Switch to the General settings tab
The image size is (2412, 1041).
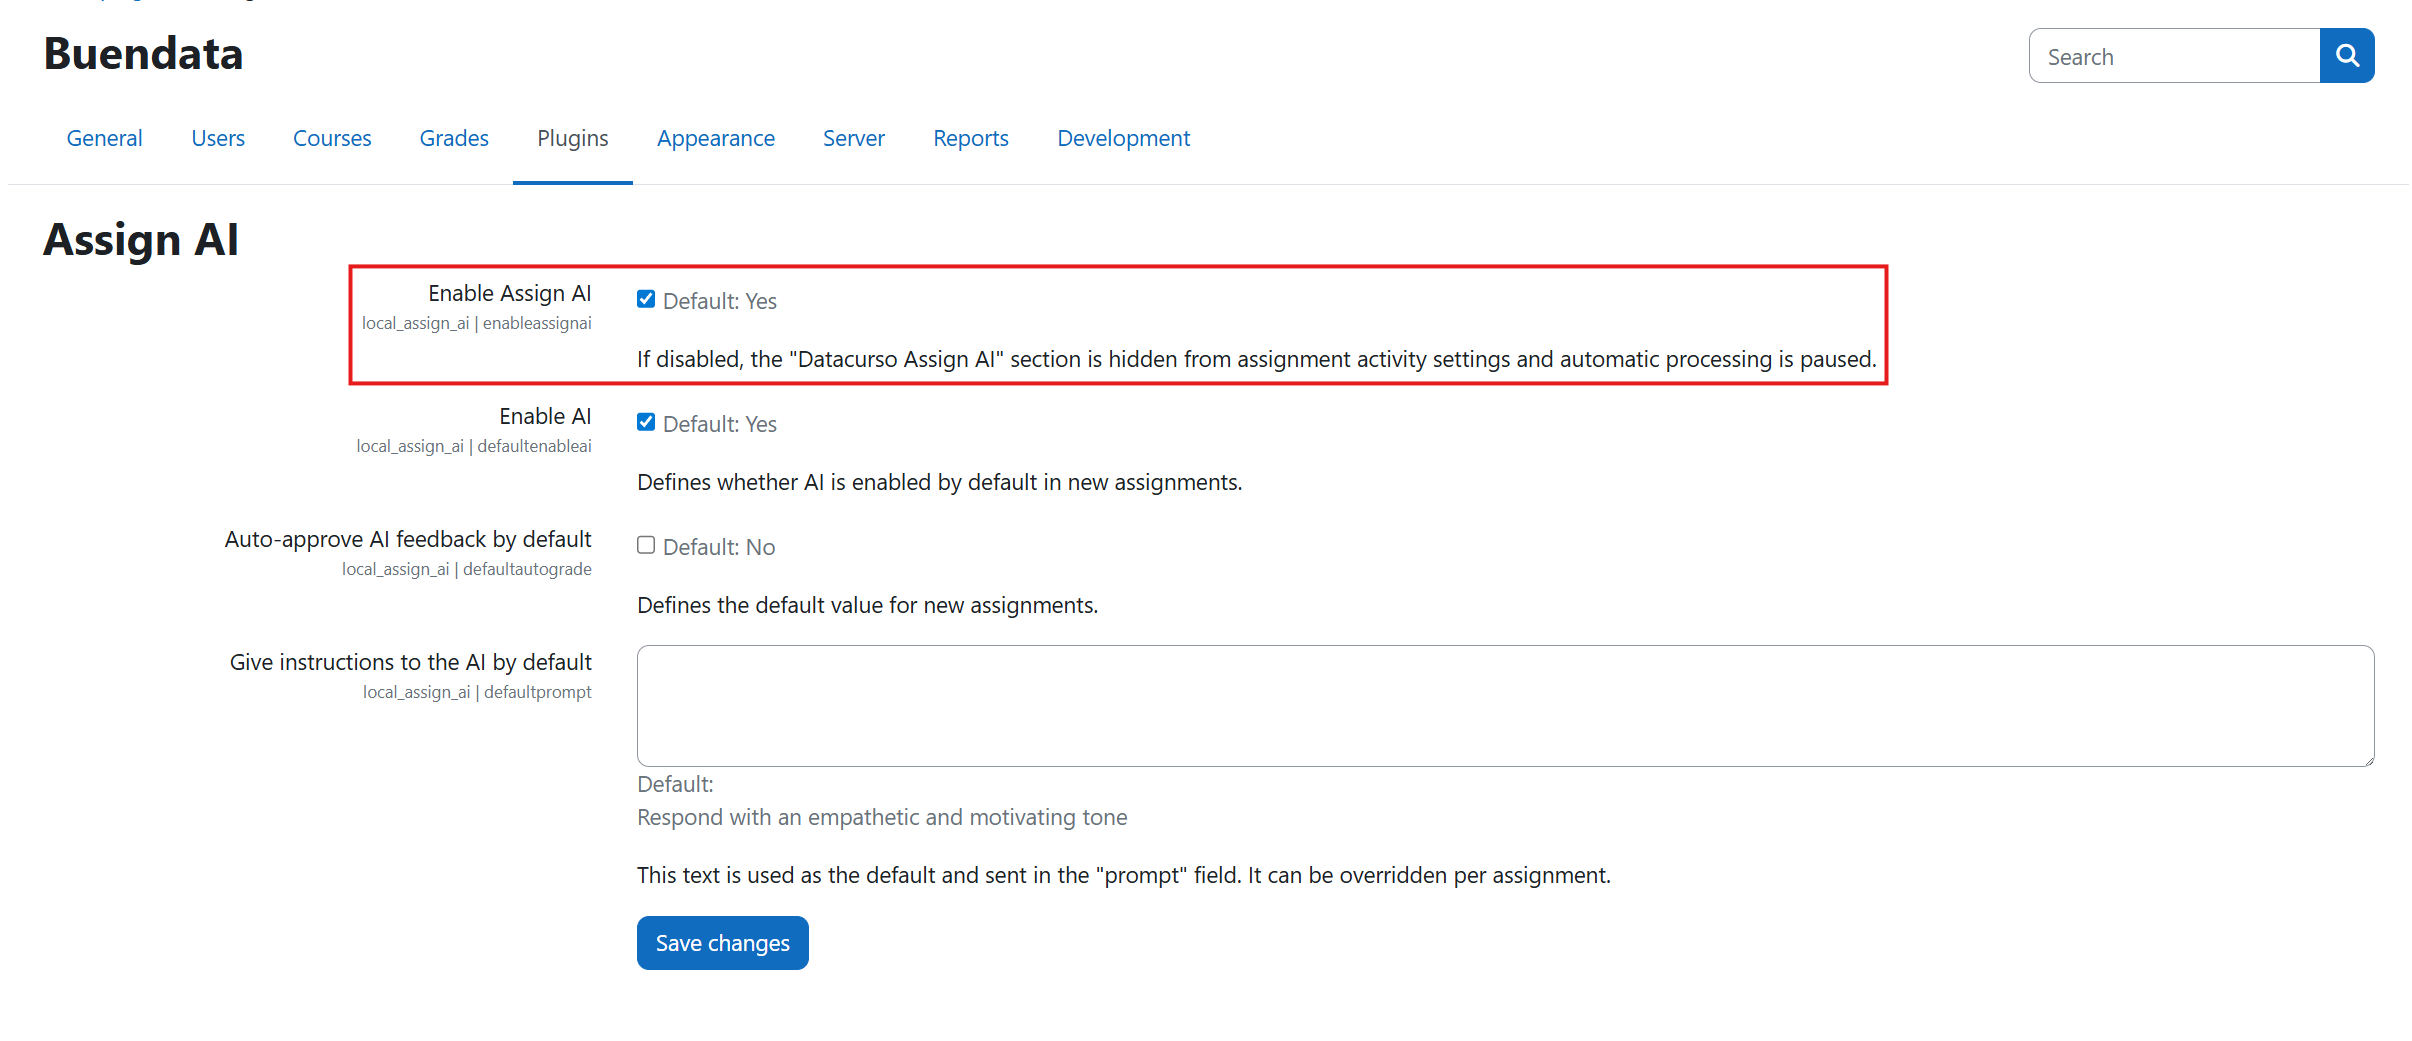click(104, 138)
